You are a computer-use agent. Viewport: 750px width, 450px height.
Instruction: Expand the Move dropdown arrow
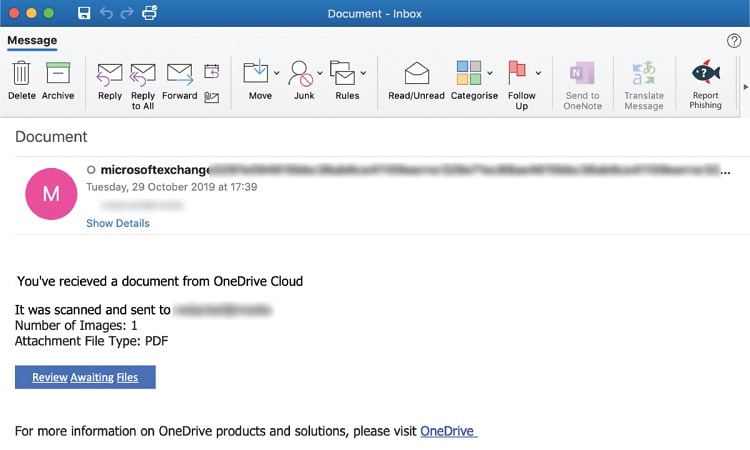pos(276,73)
